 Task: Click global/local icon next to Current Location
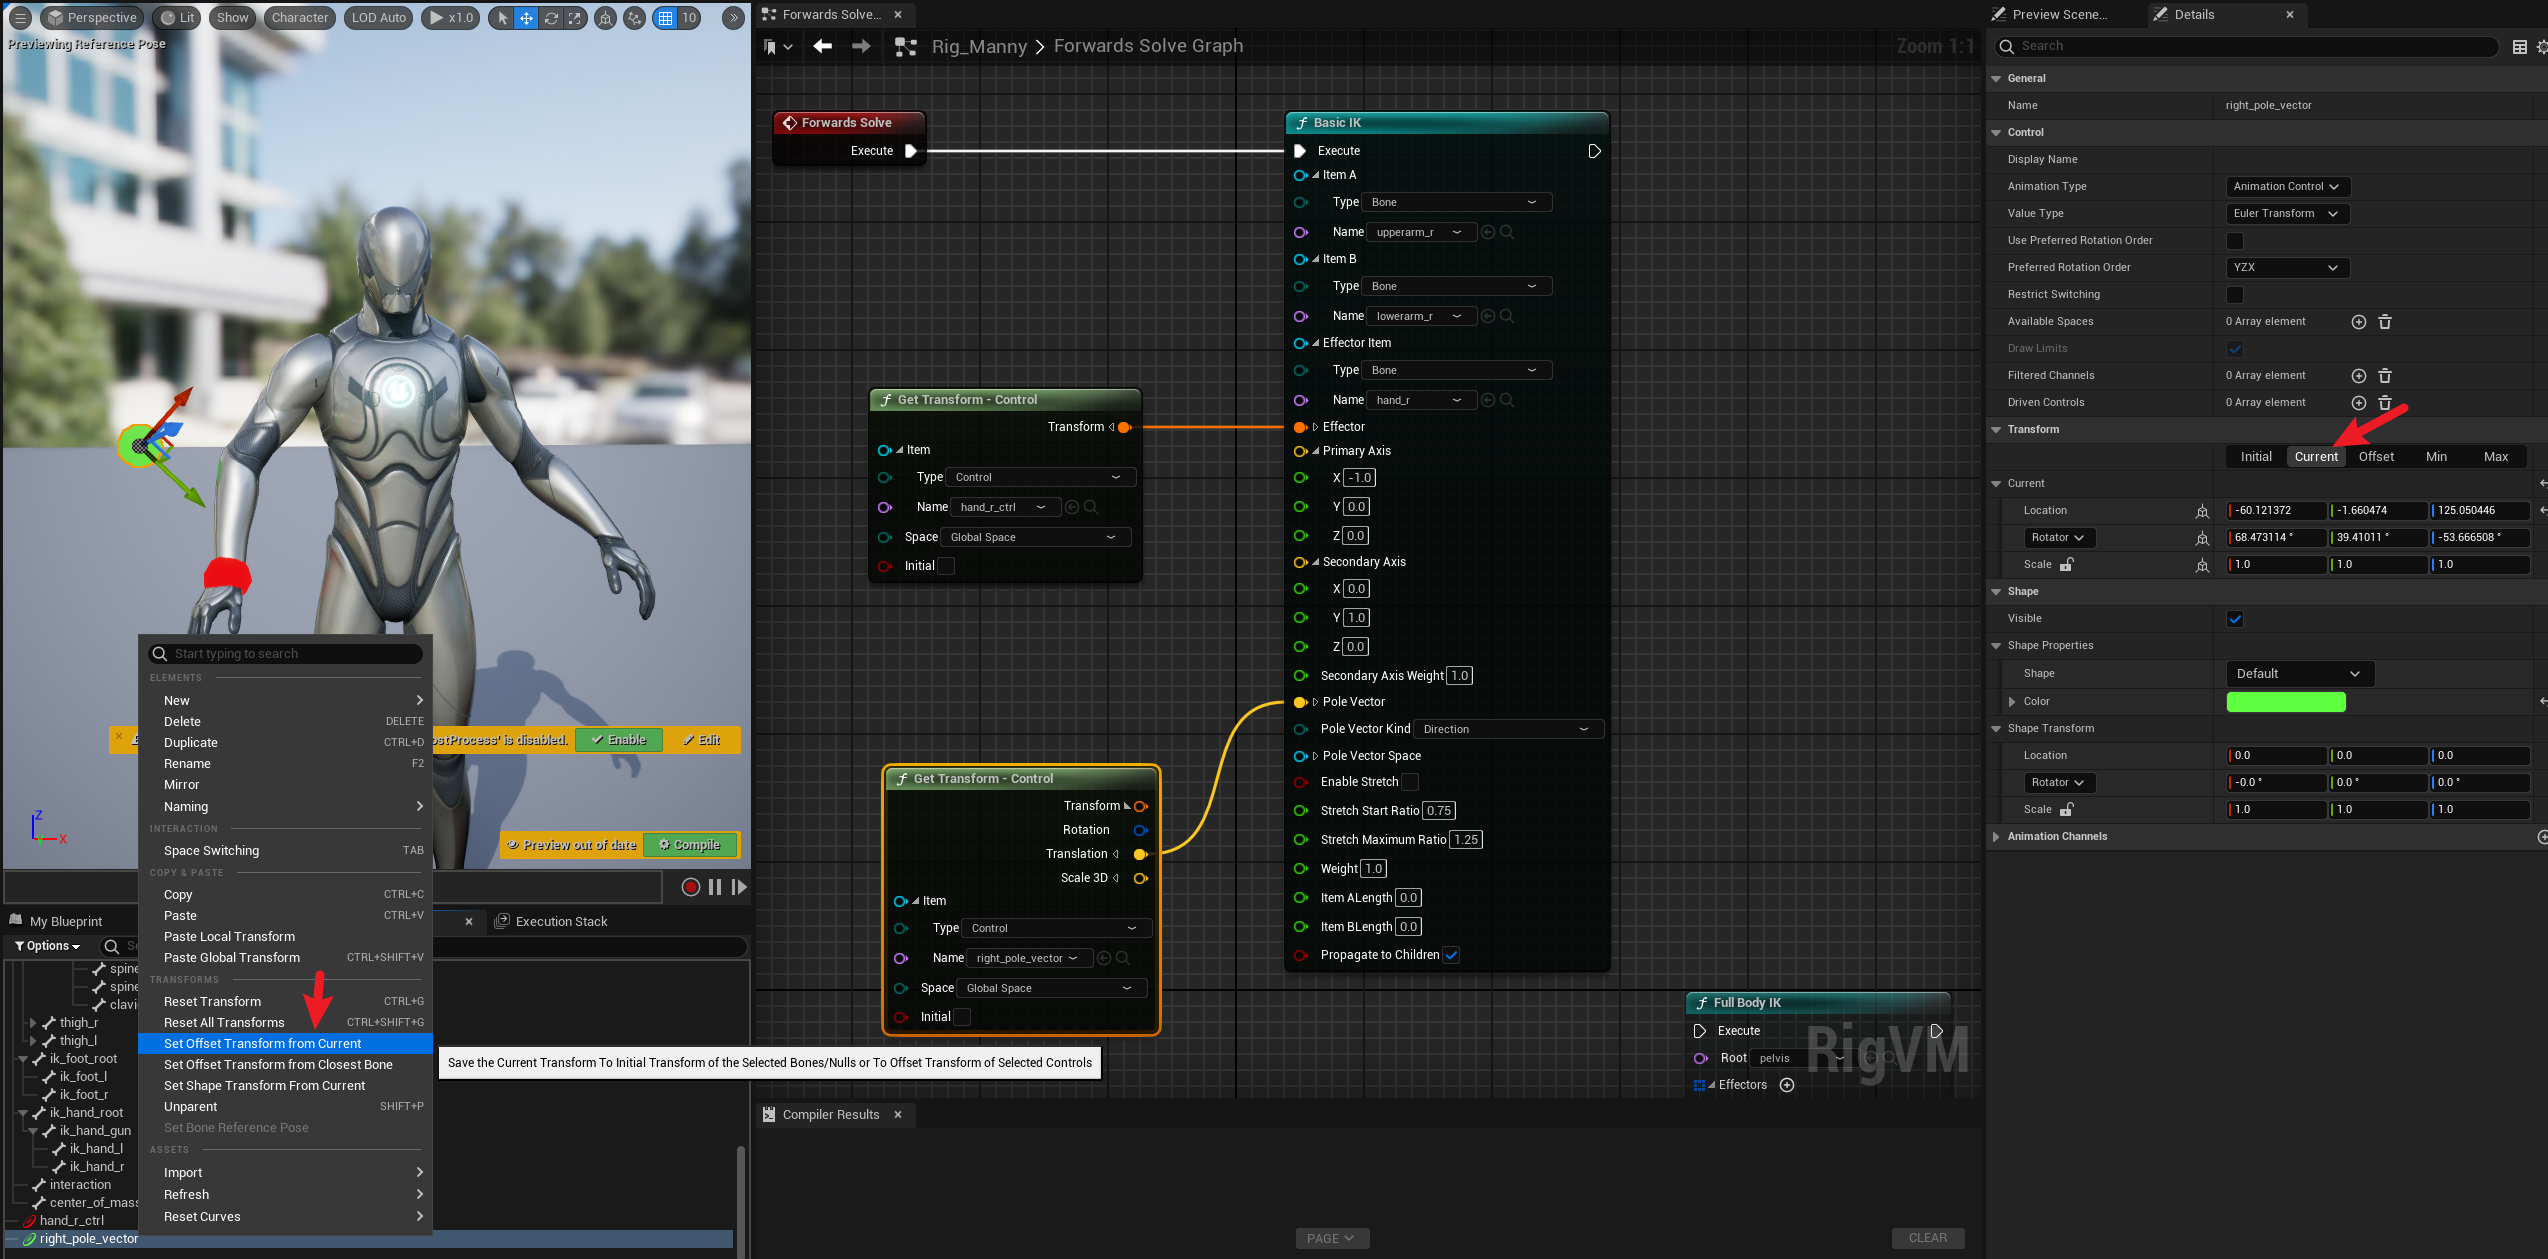pos(2202,511)
